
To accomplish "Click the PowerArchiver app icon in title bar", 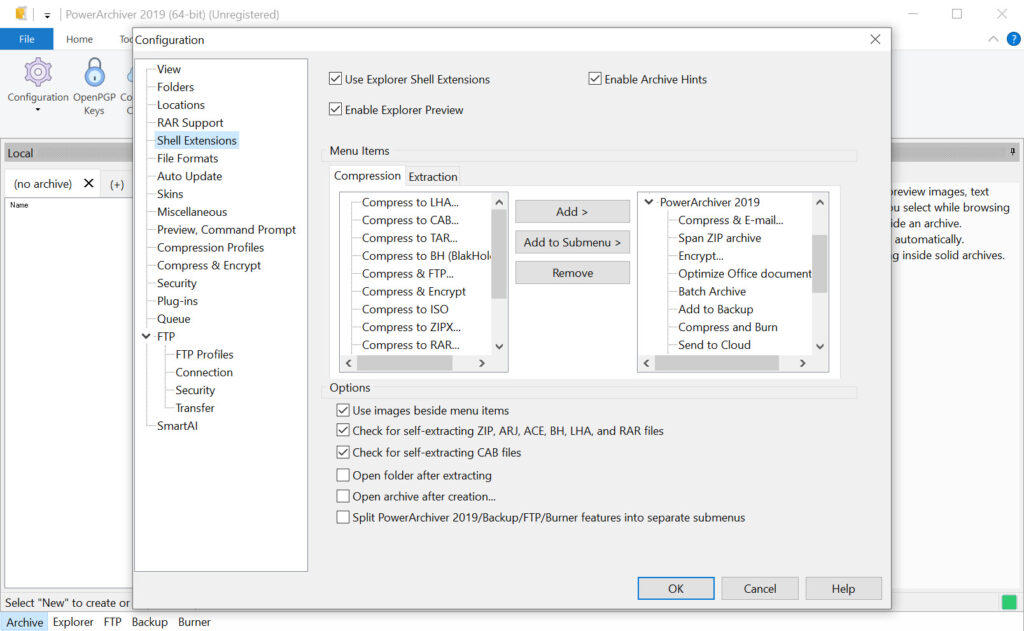I will coord(22,14).
